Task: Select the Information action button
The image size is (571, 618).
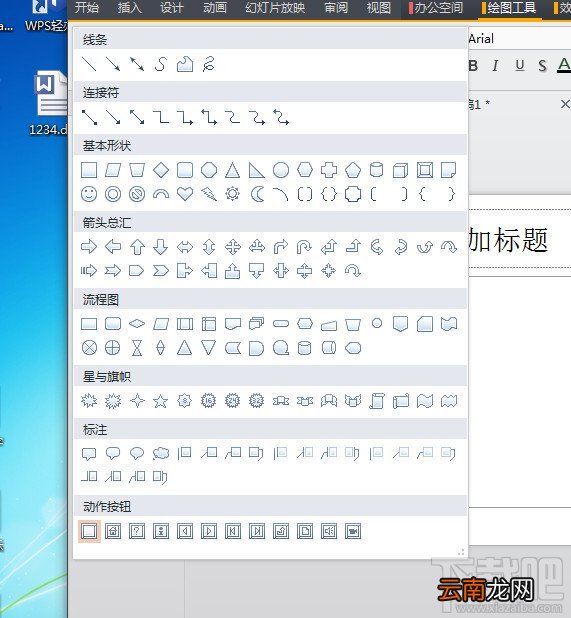Action: pyautogui.click(x=161, y=531)
